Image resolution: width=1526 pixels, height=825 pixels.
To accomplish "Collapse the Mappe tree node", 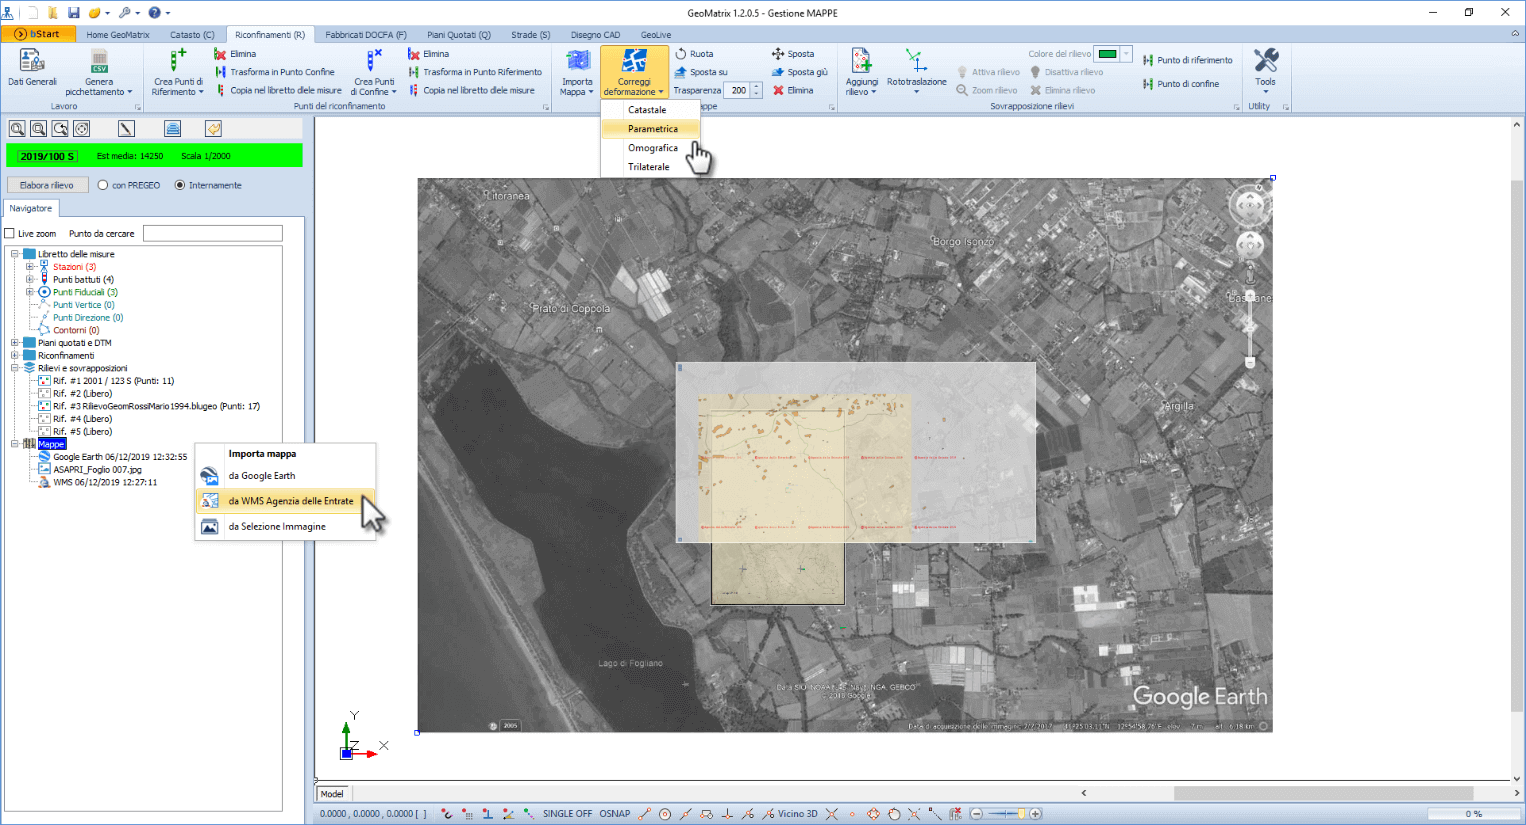I will coord(15,444).
